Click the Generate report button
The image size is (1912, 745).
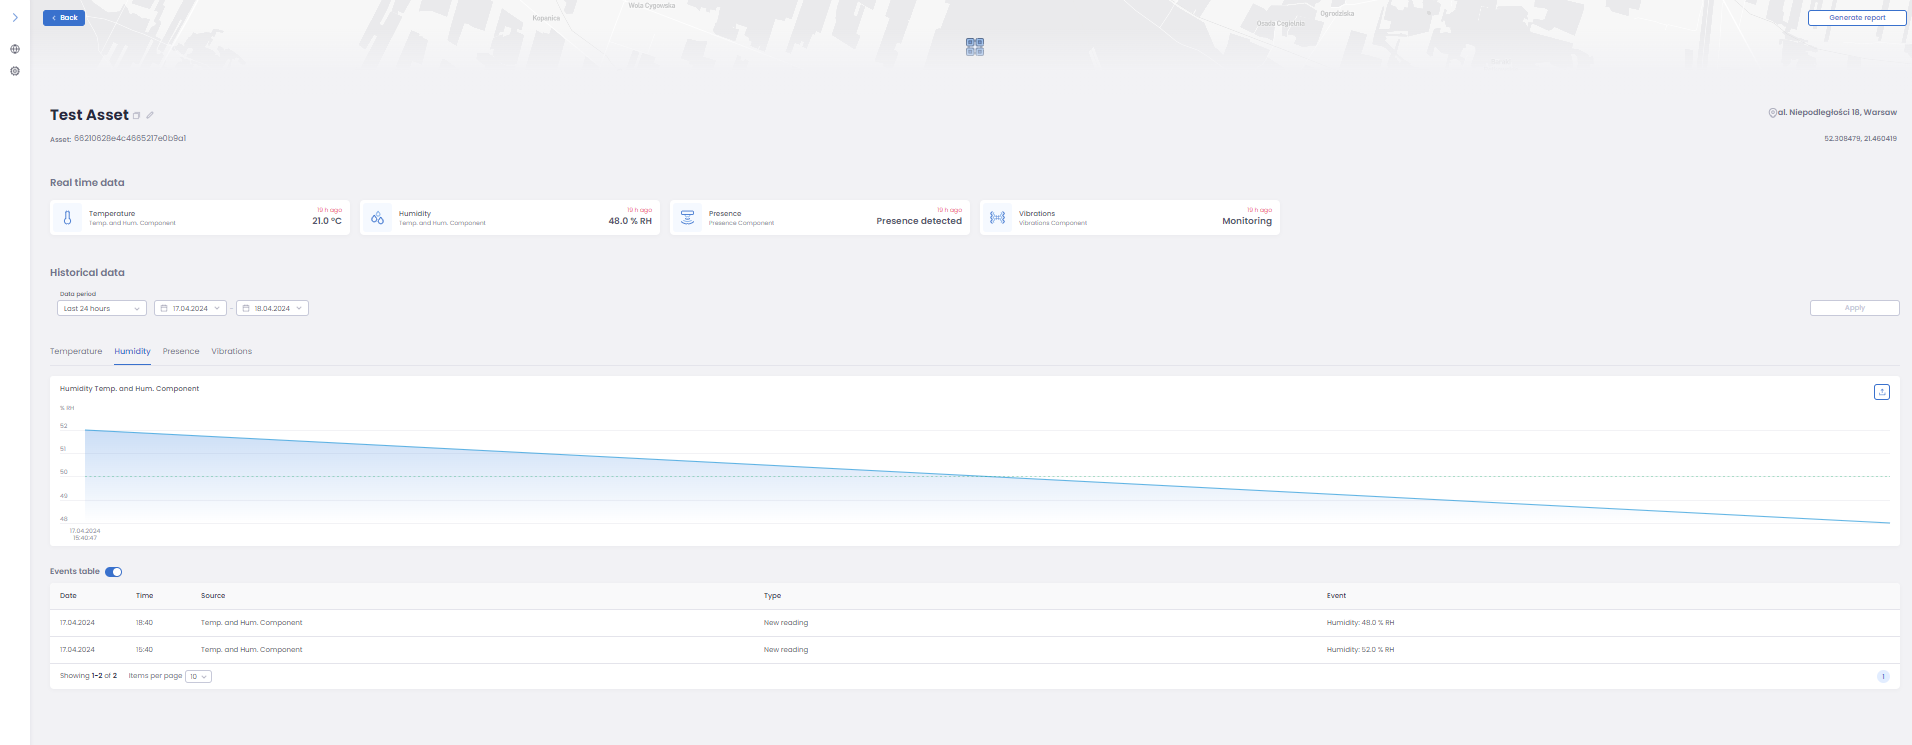coord(1856,18)
